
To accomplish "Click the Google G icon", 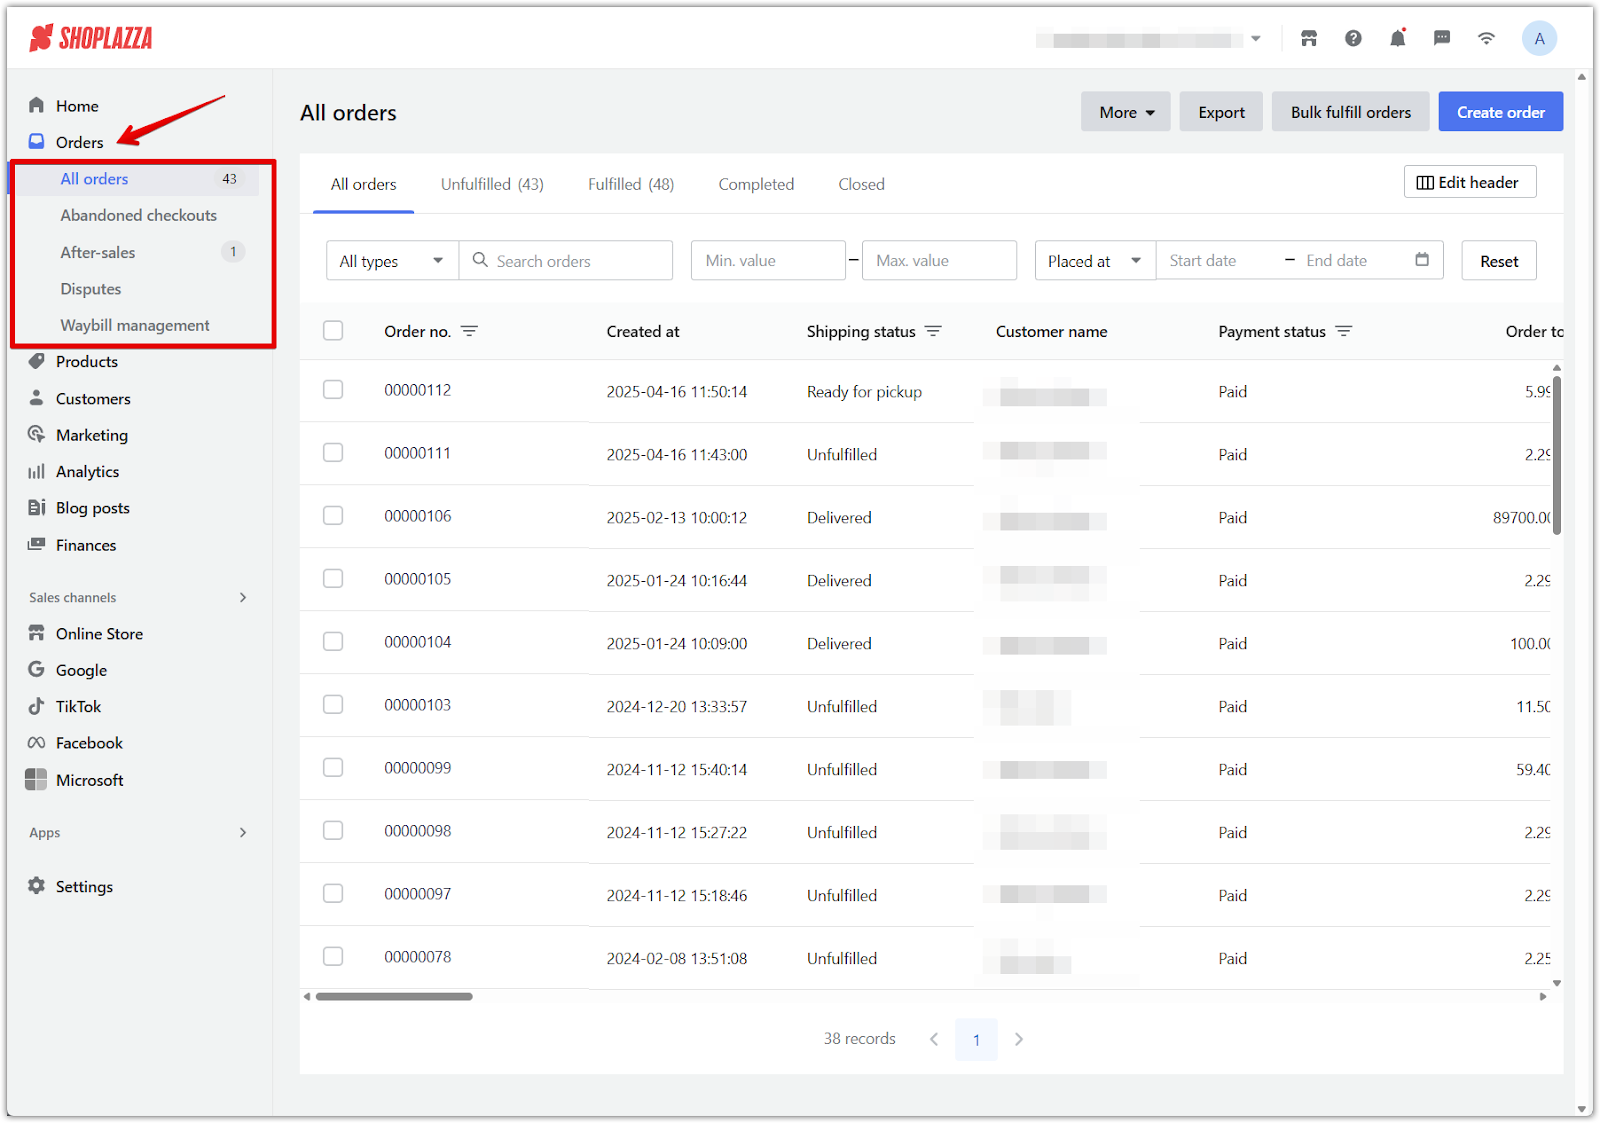I will click(x=37, y=669).
